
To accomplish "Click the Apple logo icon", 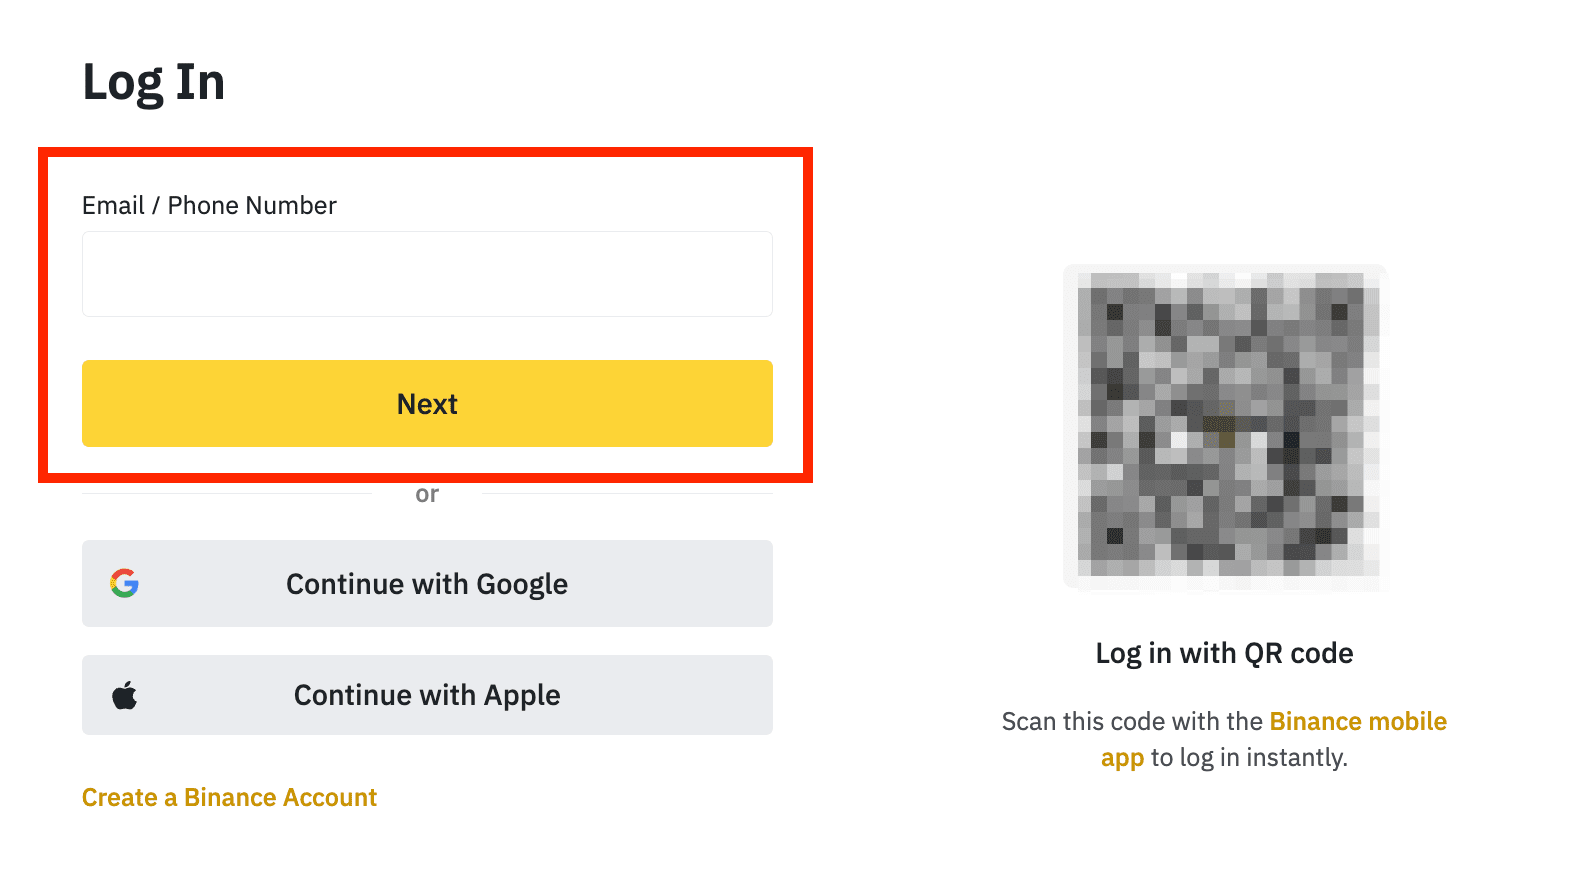I will point(124,695).
